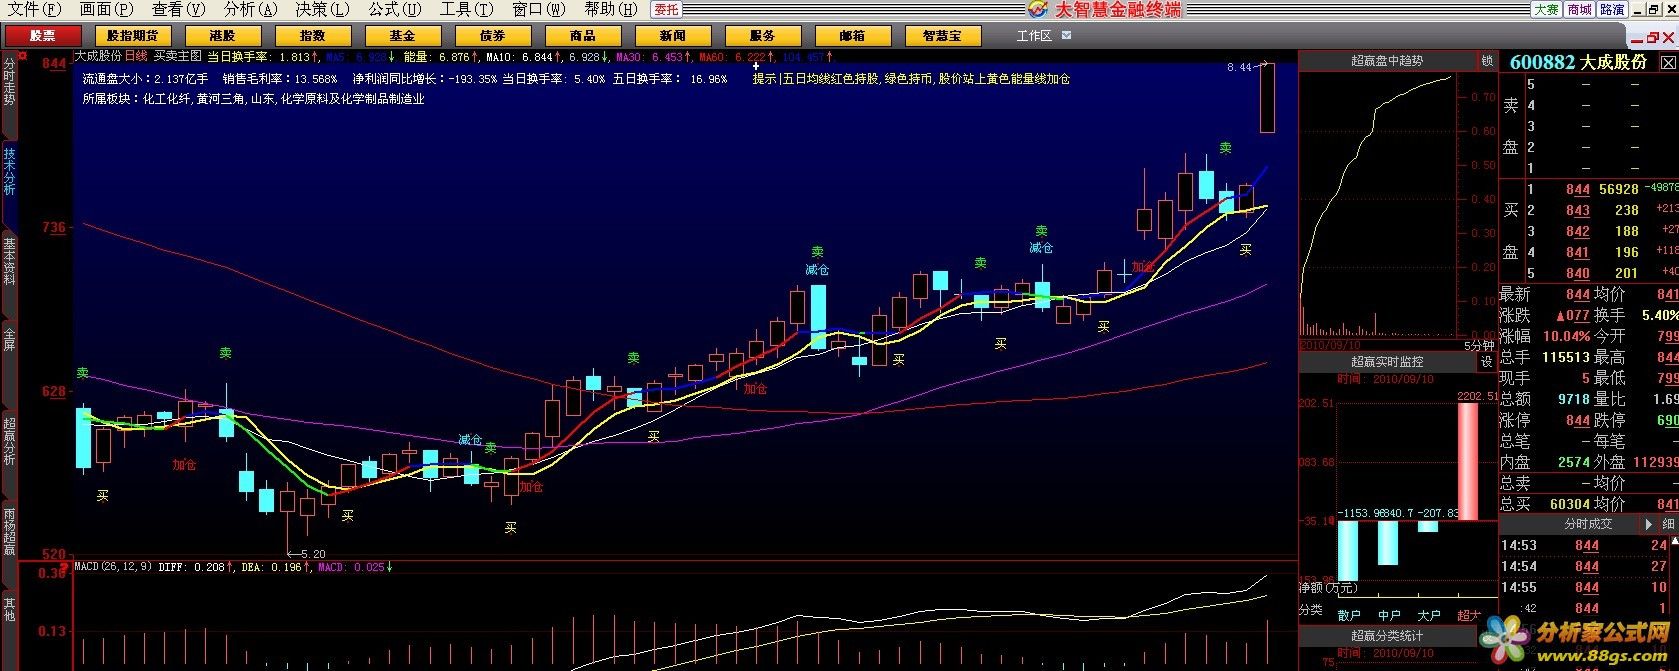Click the 日线 period label

point(135,56)
